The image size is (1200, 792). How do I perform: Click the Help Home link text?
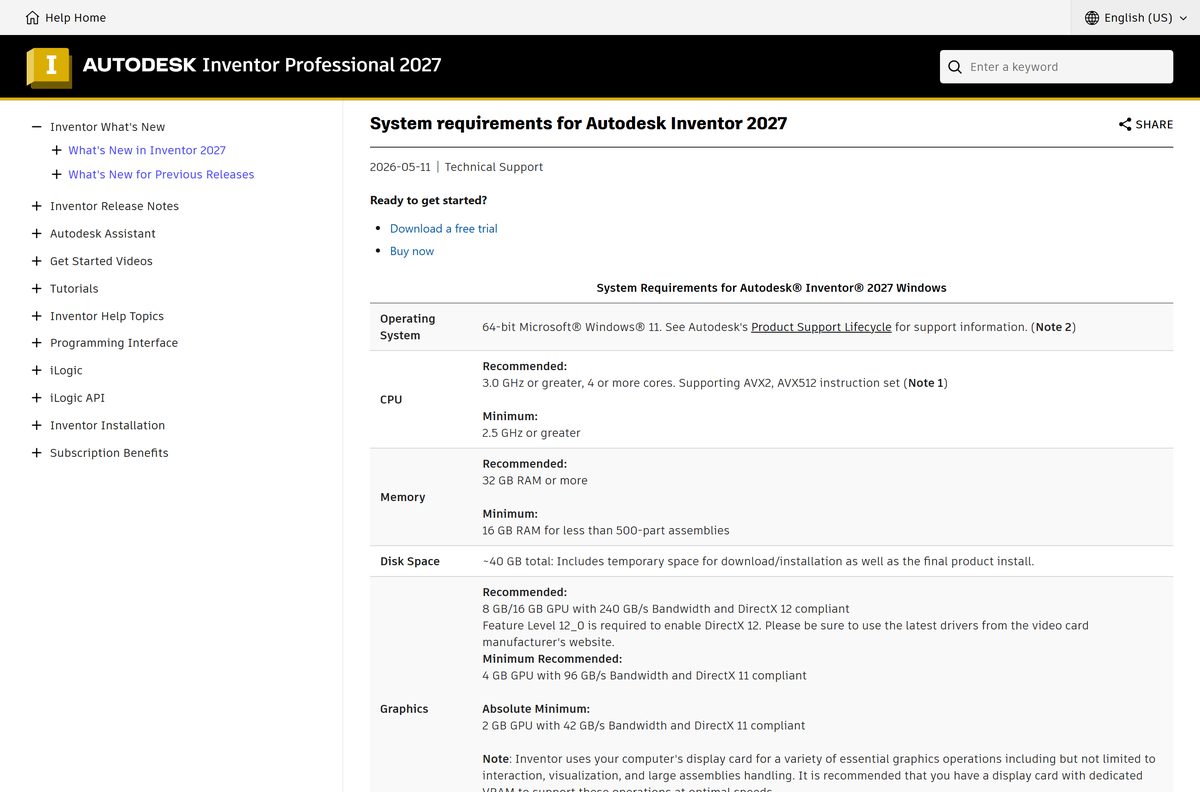[75, 18]
